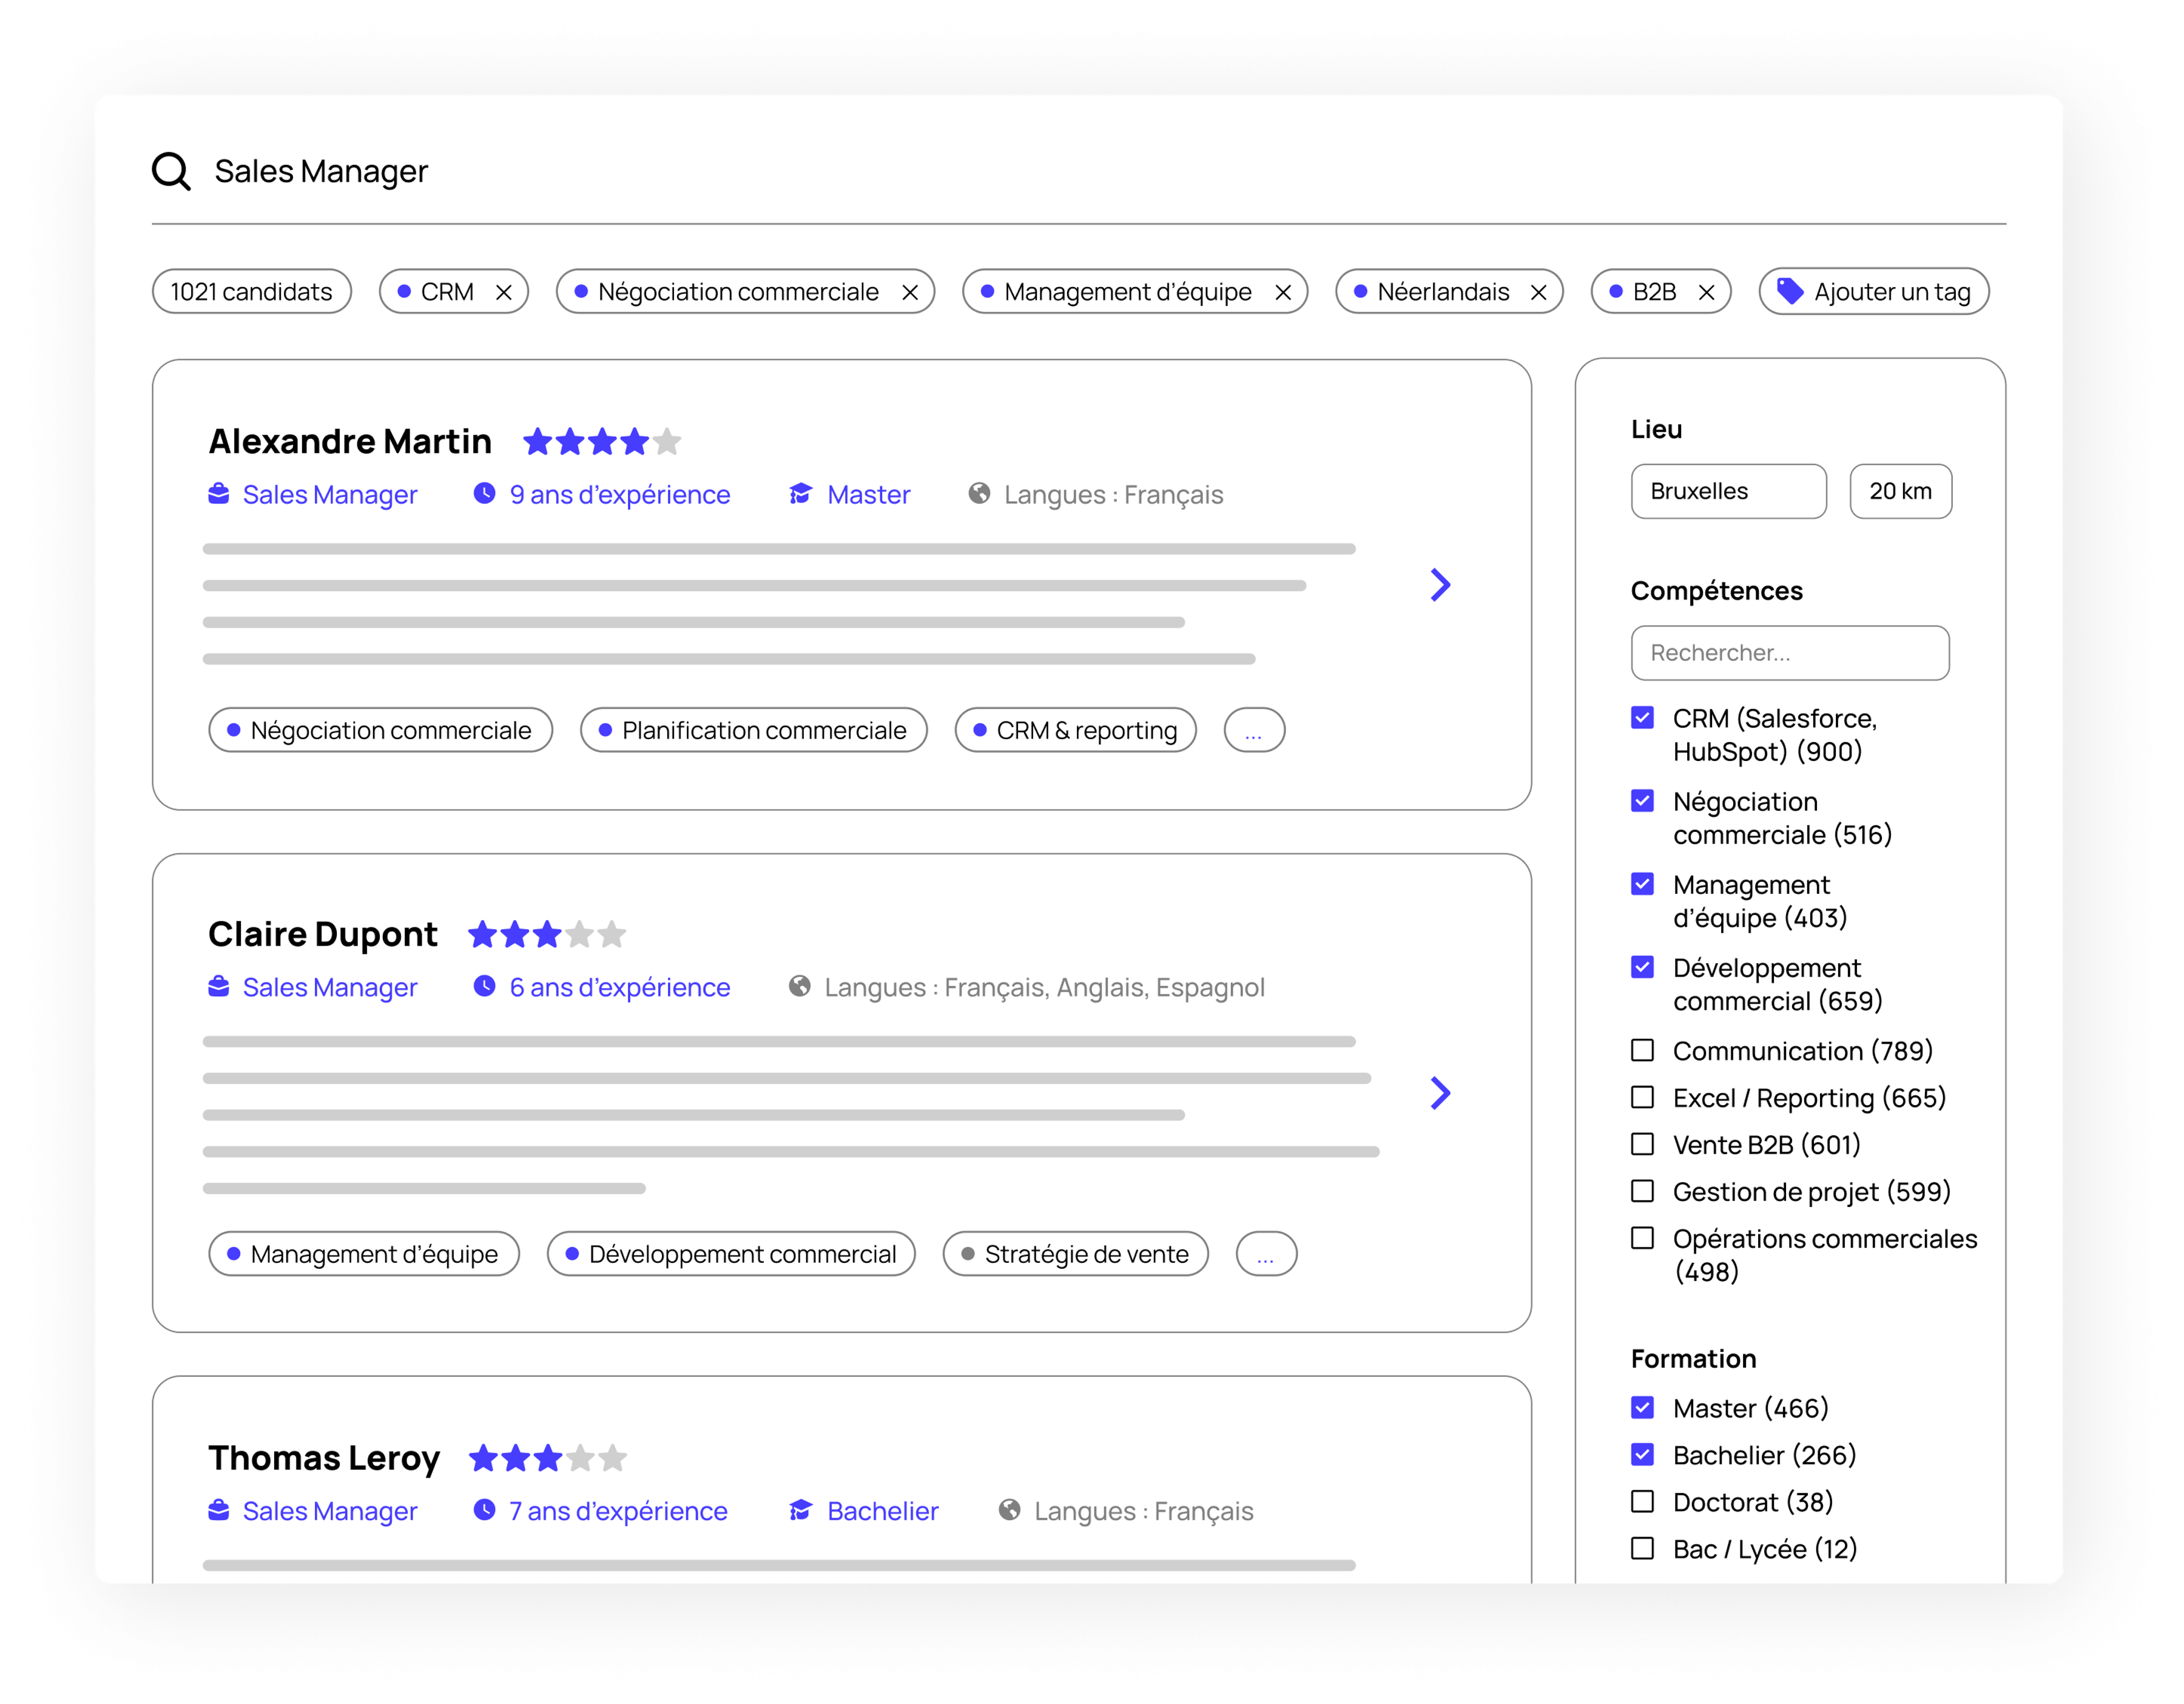Open Alexandre Martin's profile via chevron
Viewport: 2184px width, 1704px height.
tap(1440, 585)
